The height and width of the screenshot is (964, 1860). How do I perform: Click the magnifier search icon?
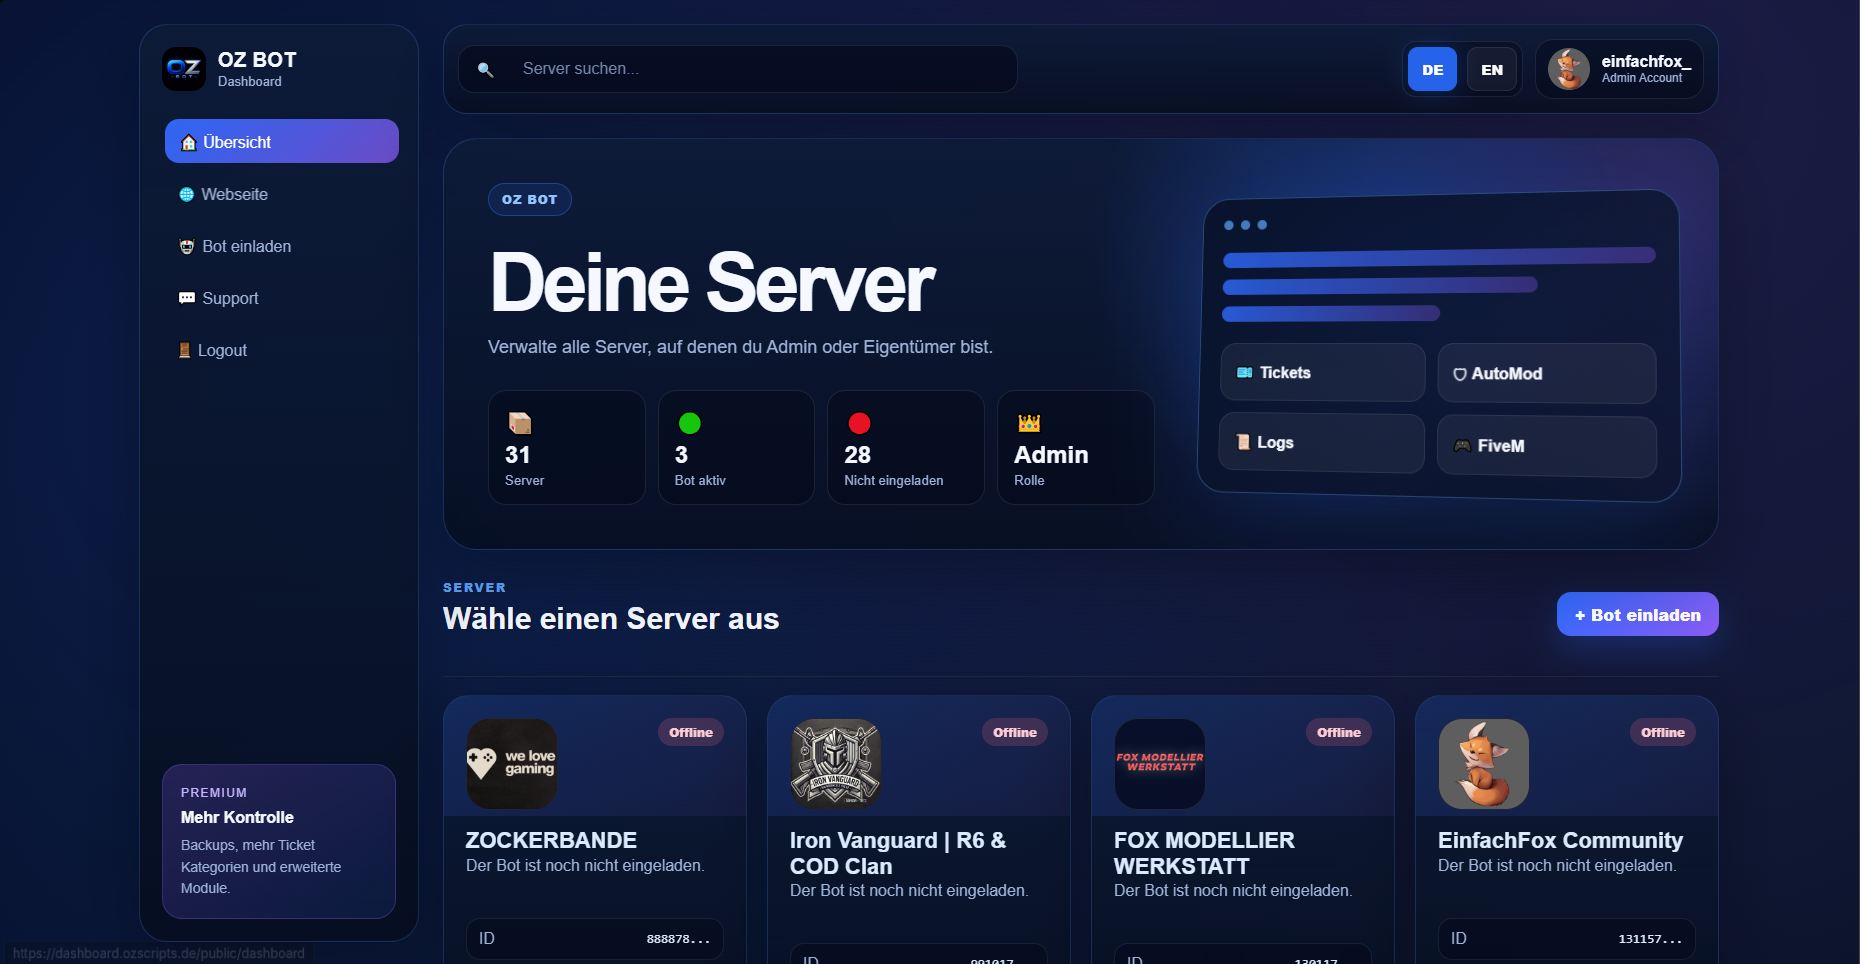tap(485, 69)
